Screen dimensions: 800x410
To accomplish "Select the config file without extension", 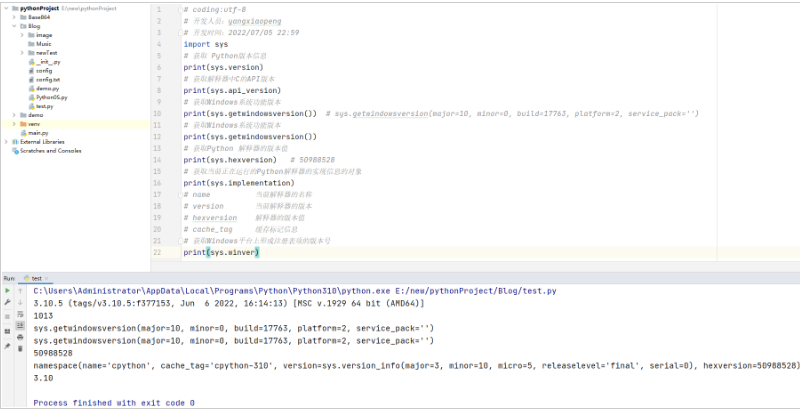I will click(43, 71).
